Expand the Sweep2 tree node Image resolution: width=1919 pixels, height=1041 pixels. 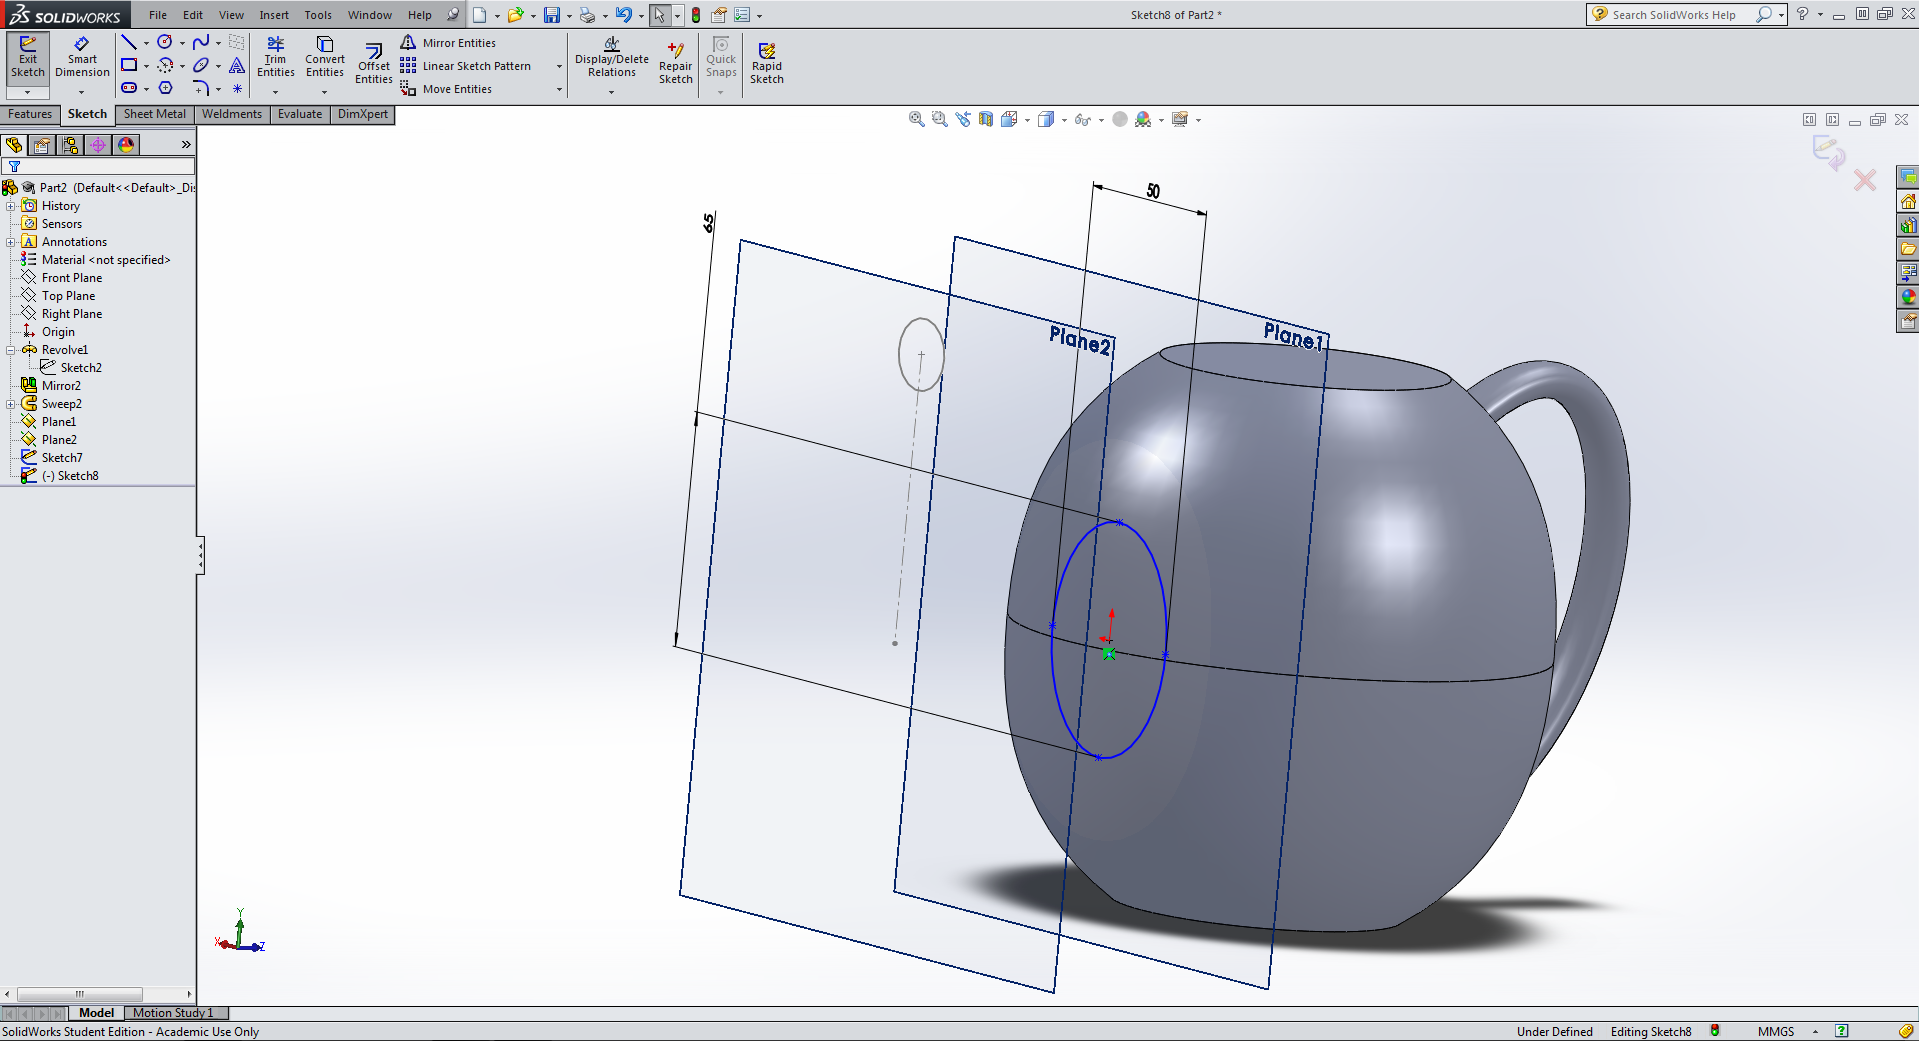[11, 404]
